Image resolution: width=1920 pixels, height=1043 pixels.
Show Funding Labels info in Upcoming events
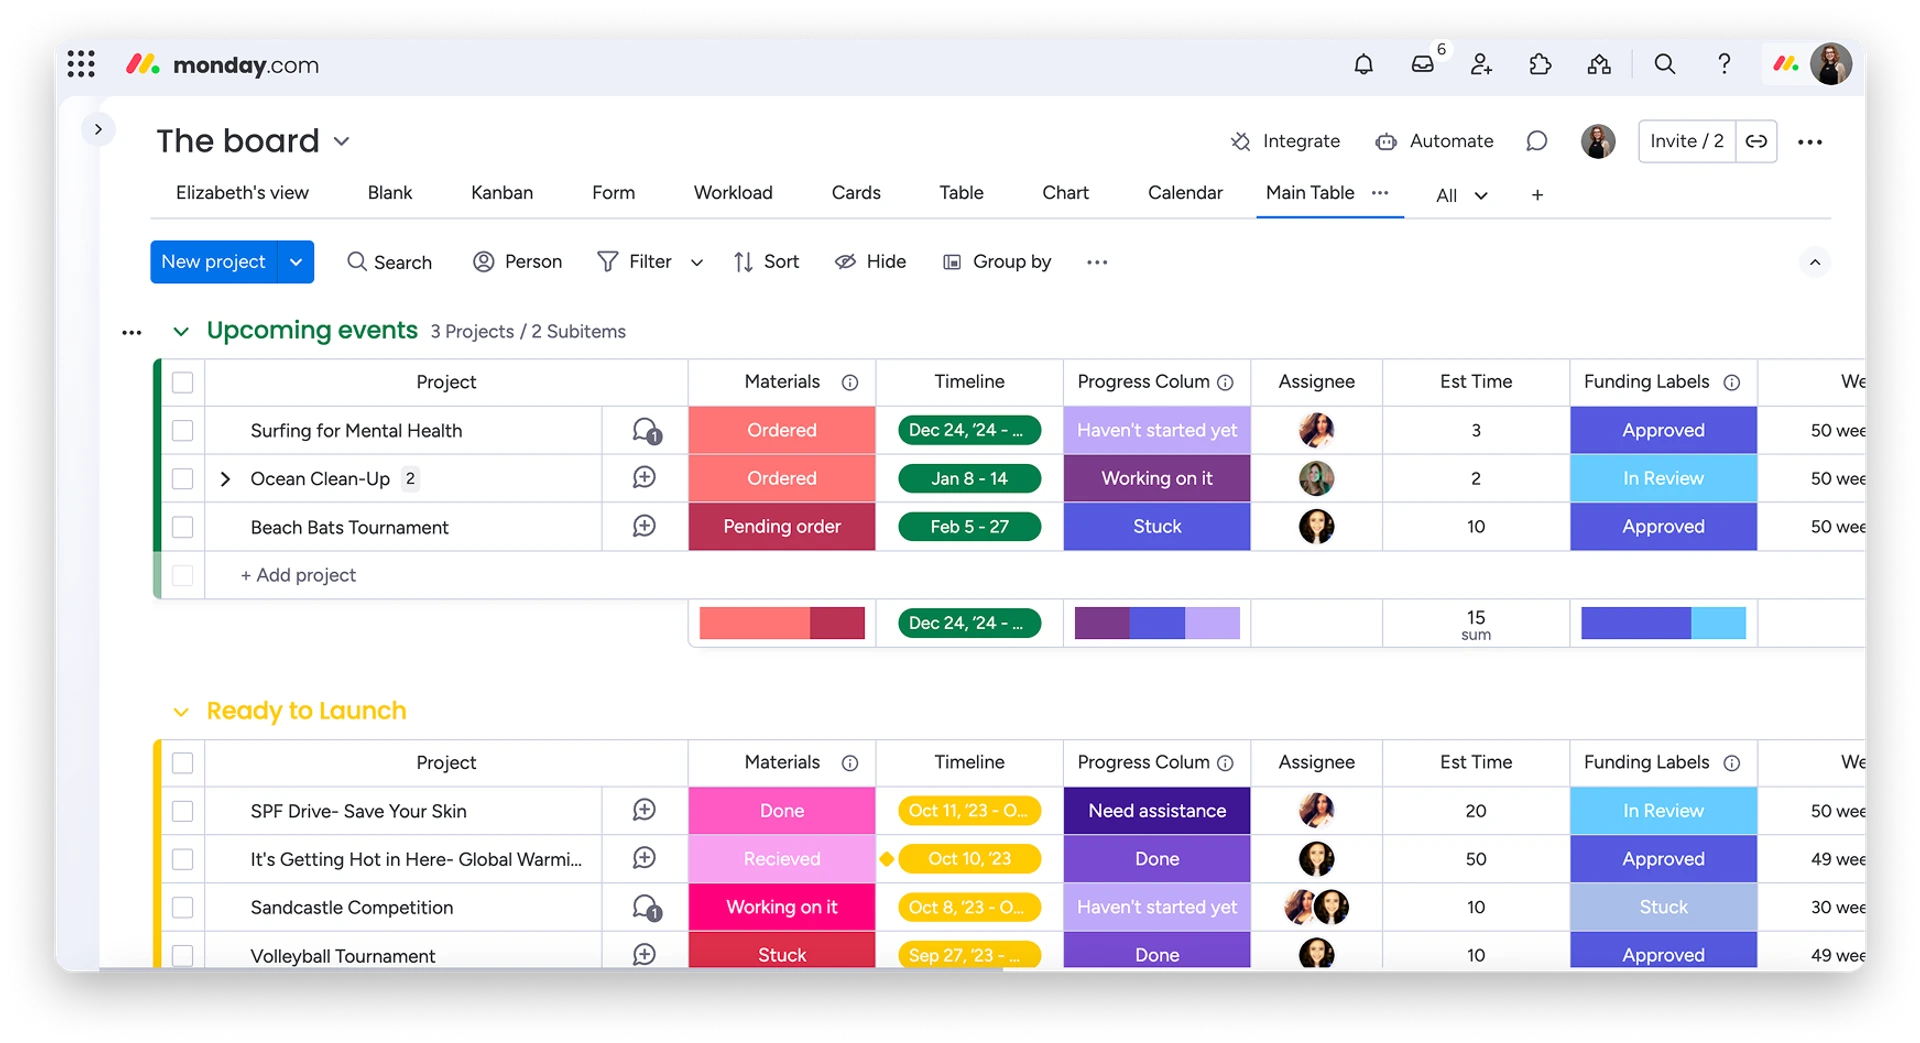coord(1732,382)
